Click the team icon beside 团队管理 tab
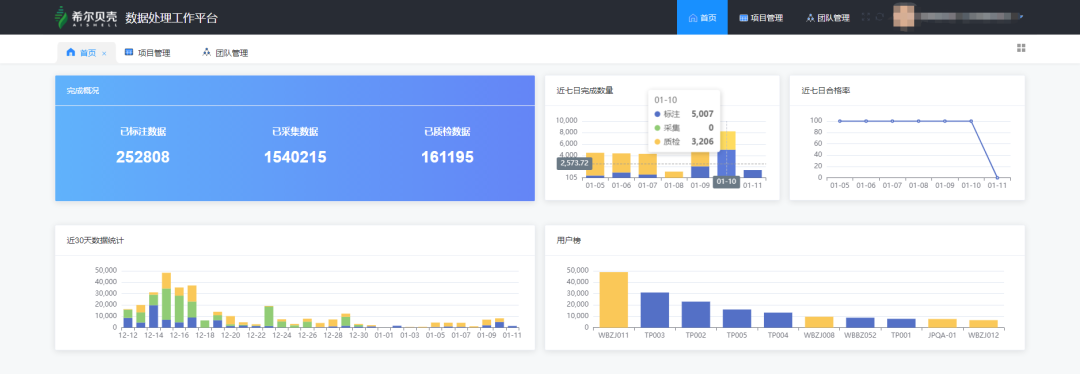Image resolution: width=1080 pixels, height=374 pixels. tap(207, 52)
